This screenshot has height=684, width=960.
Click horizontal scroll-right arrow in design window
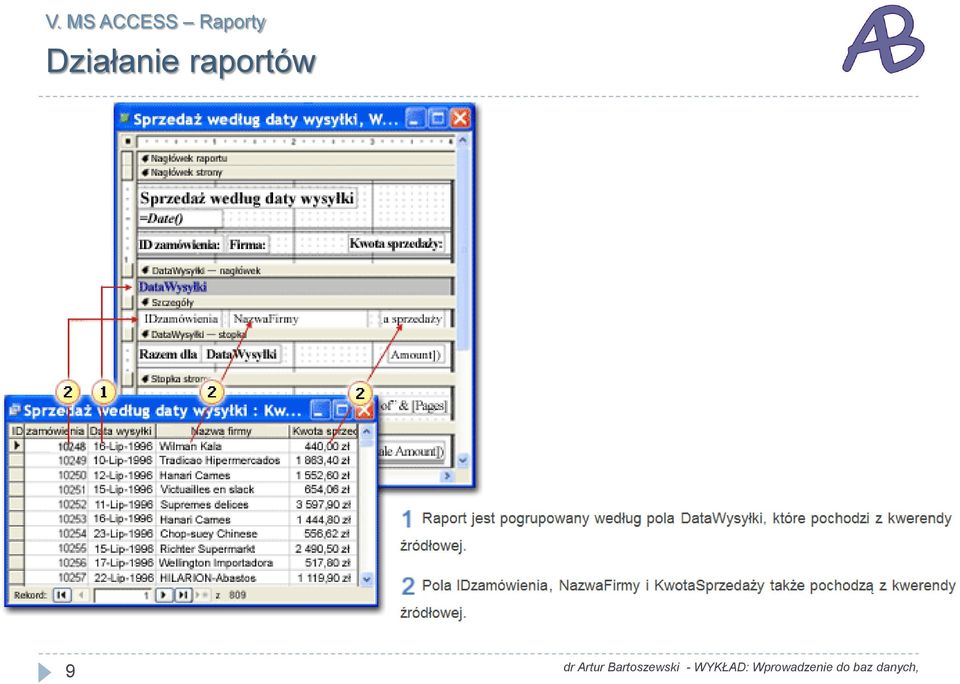[447, 475]
